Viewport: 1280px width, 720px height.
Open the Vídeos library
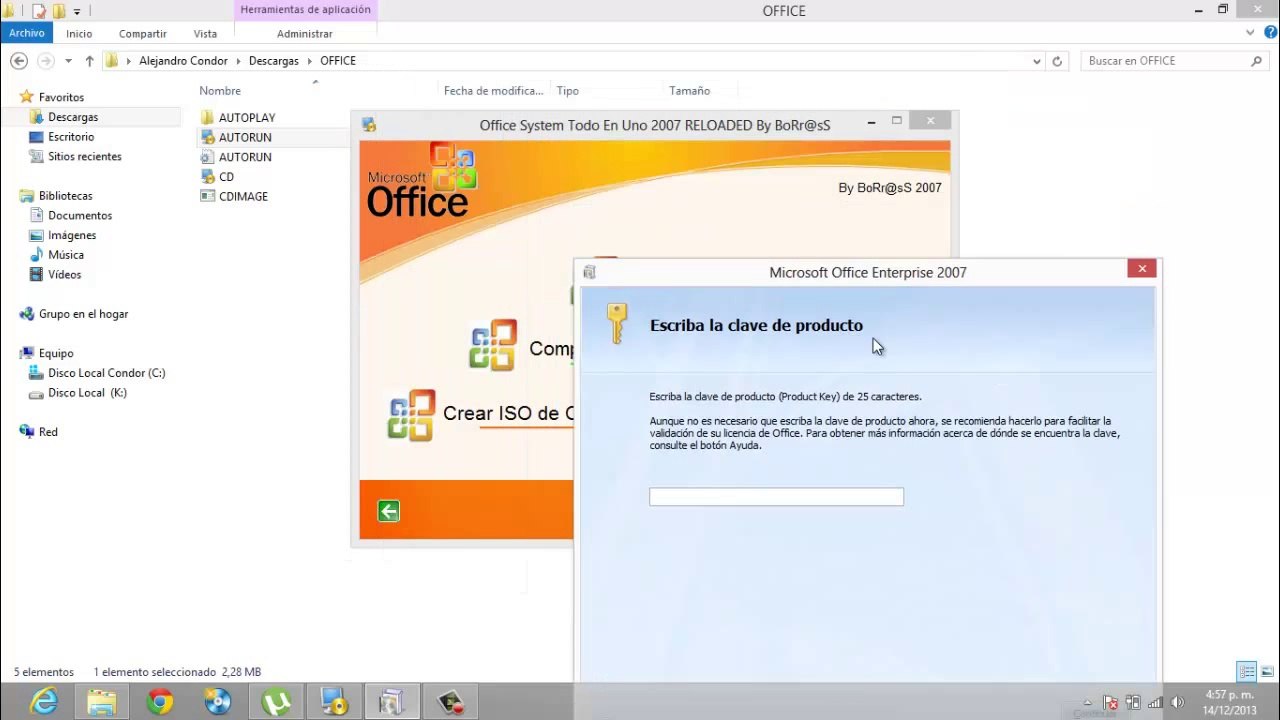[x=65, y=274]
